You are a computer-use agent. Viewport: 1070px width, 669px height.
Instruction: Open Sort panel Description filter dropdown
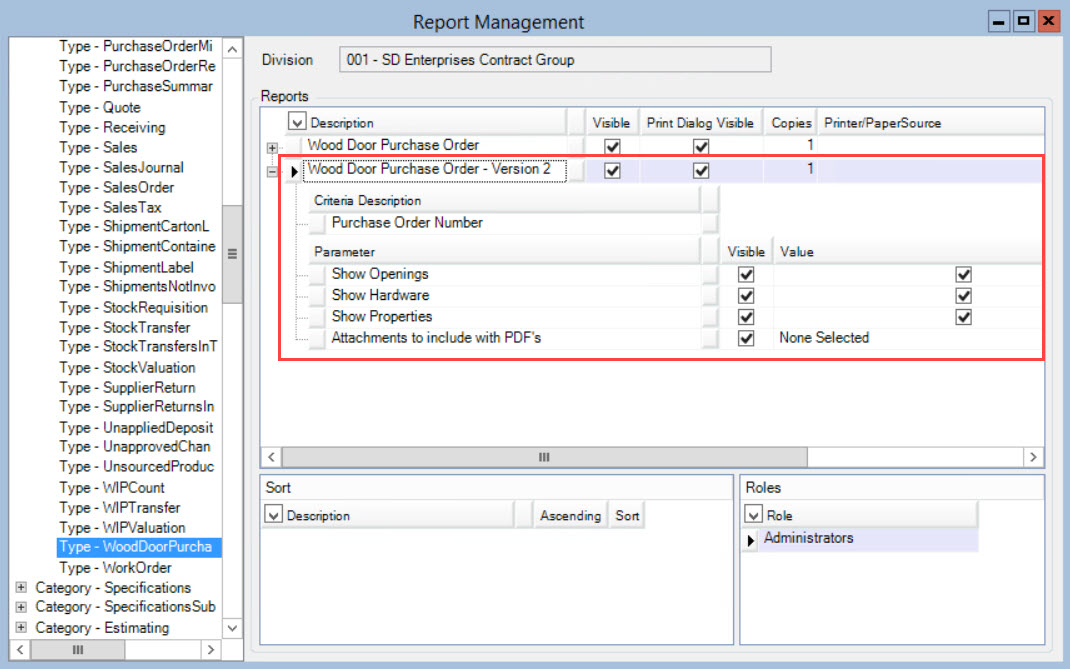point(273,515)
